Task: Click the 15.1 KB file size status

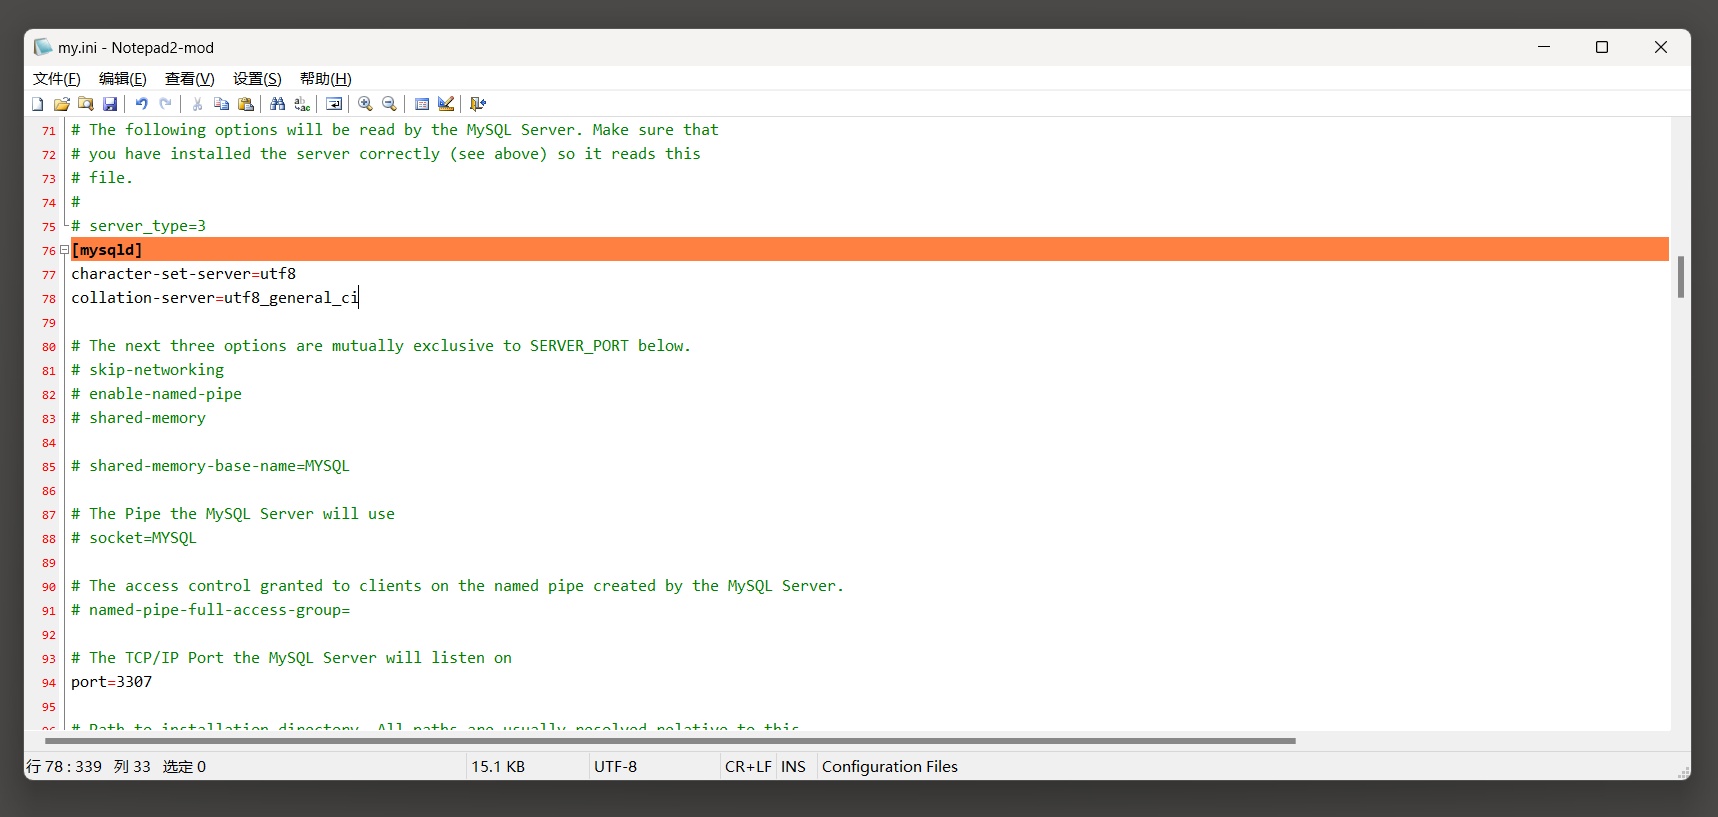Action: (x=498, y=767)
